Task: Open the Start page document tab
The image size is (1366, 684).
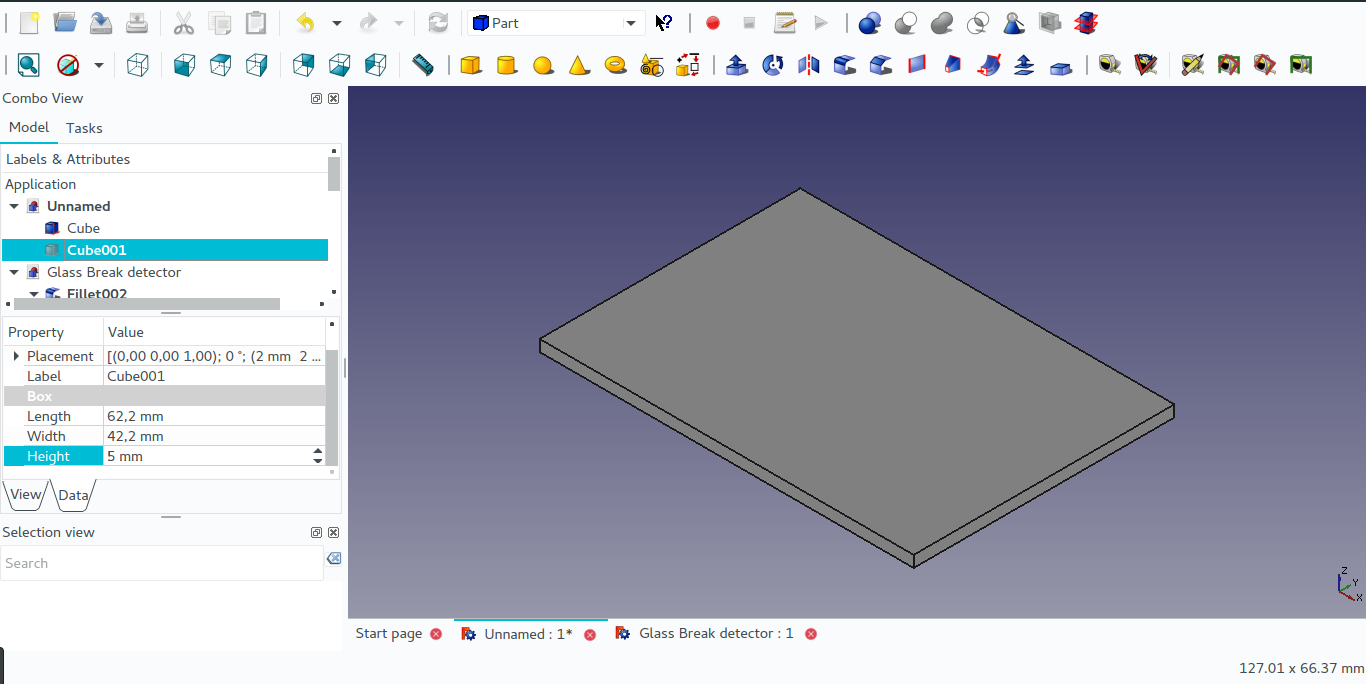Action: tap(389, 633)
